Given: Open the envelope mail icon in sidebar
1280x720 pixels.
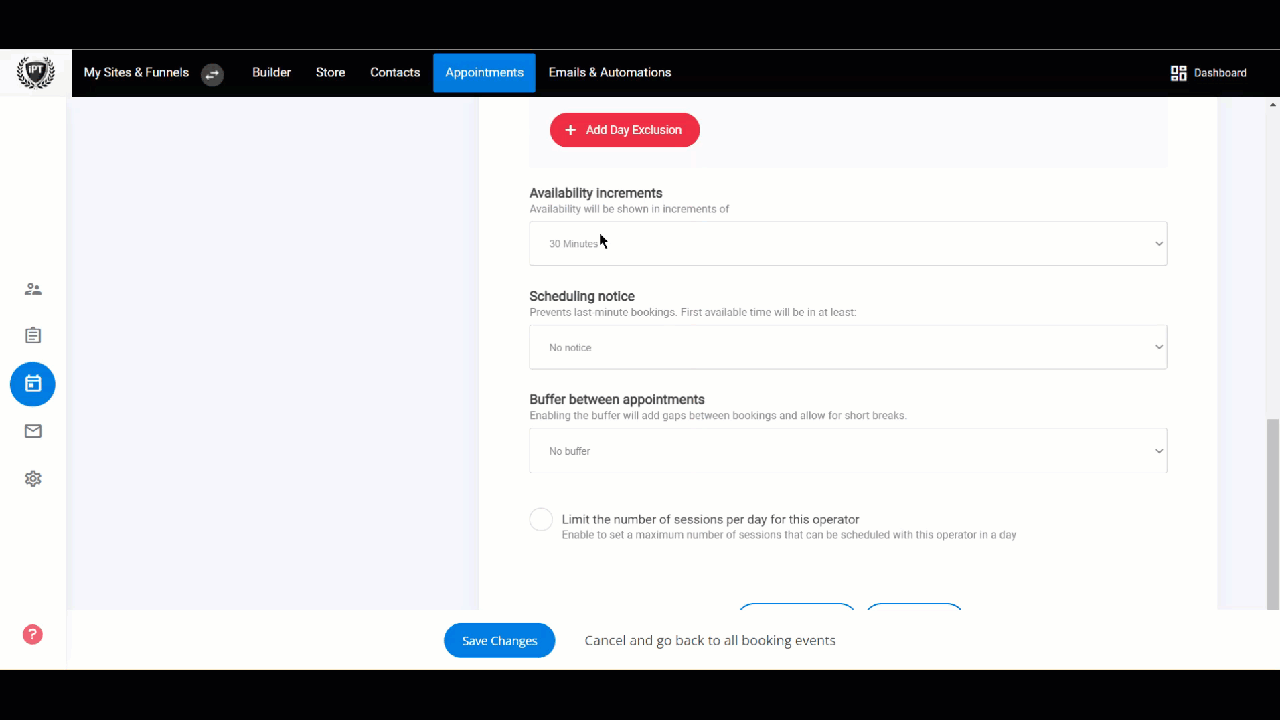Looking at the screenshot, I should [33, 431].
